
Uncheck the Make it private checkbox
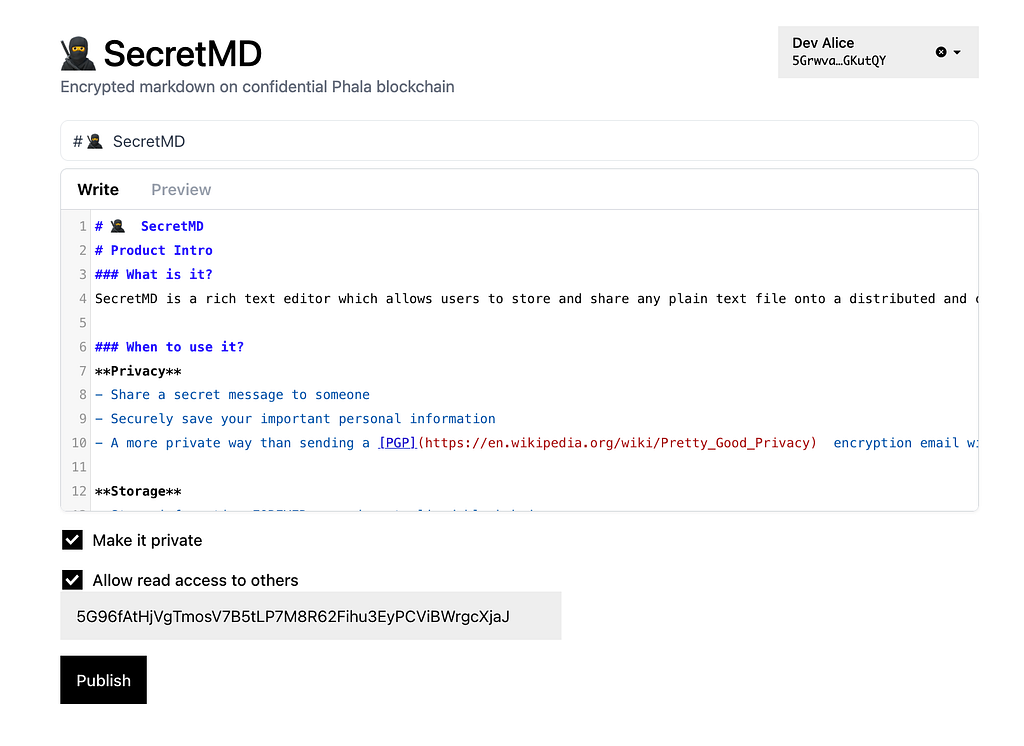(72, 540)
